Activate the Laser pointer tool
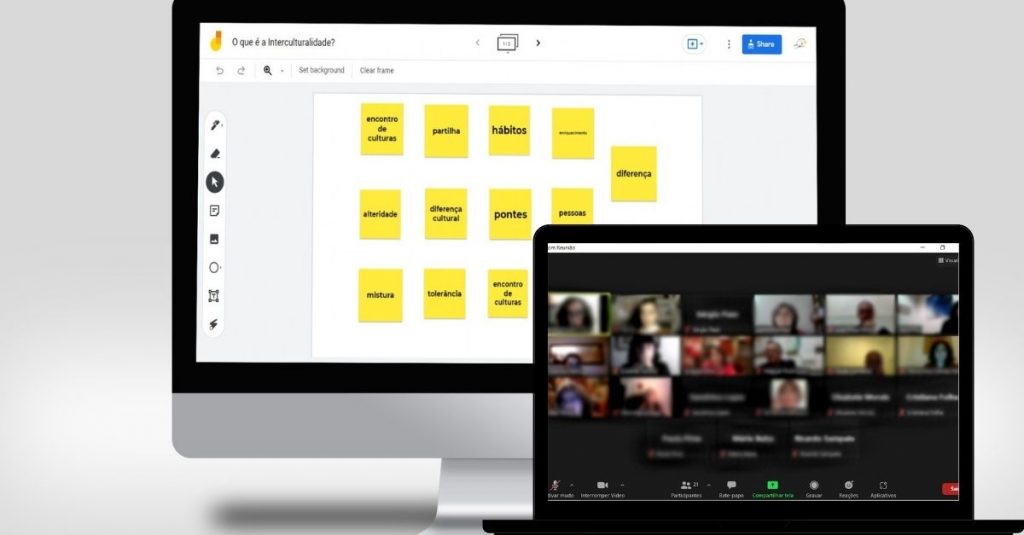1024x535 pixels. pos(214,325)
